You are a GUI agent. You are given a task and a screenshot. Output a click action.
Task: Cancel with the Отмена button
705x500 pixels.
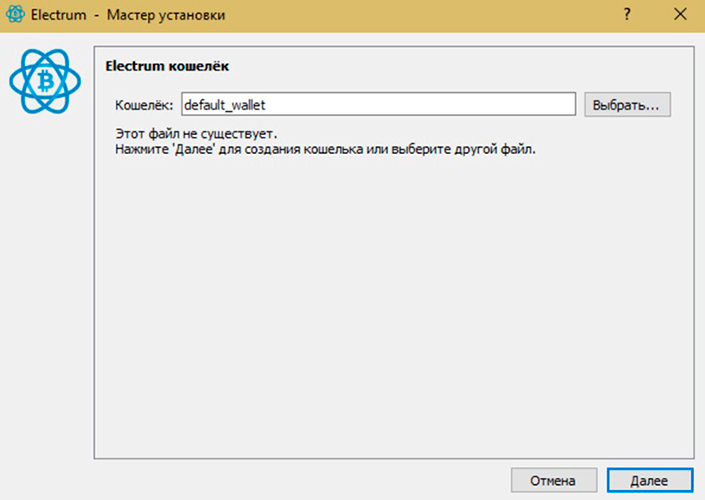tap(554, 480)
